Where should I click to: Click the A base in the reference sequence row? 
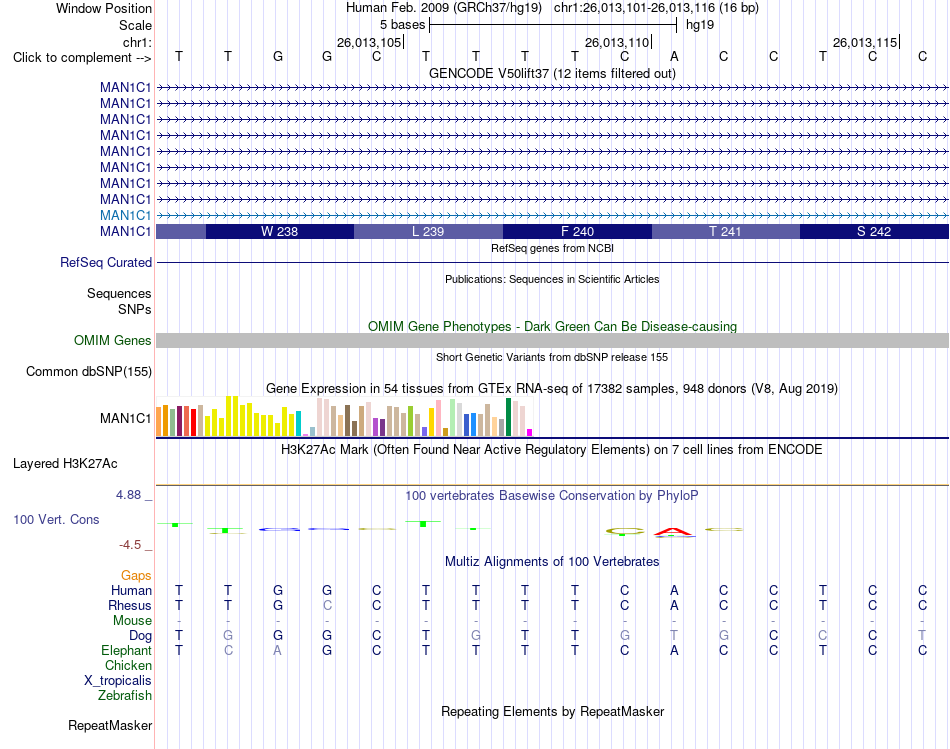pos(674,56)
